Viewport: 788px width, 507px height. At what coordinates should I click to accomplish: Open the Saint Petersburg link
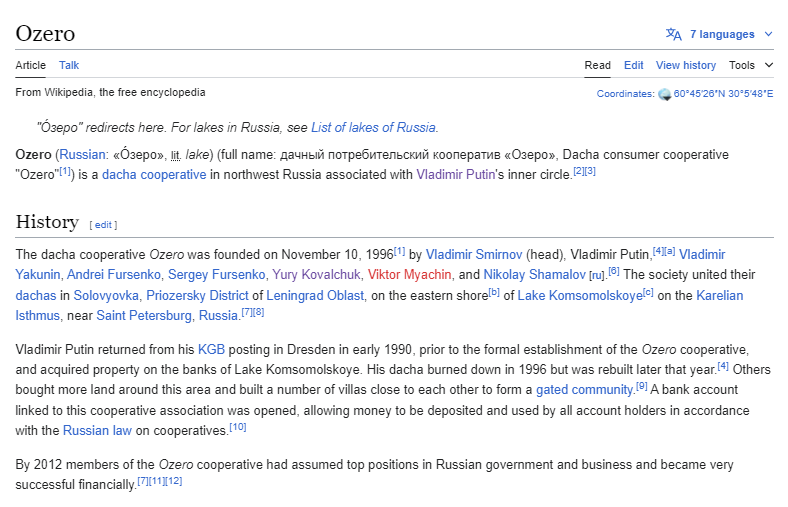click(x=144, y=316)
